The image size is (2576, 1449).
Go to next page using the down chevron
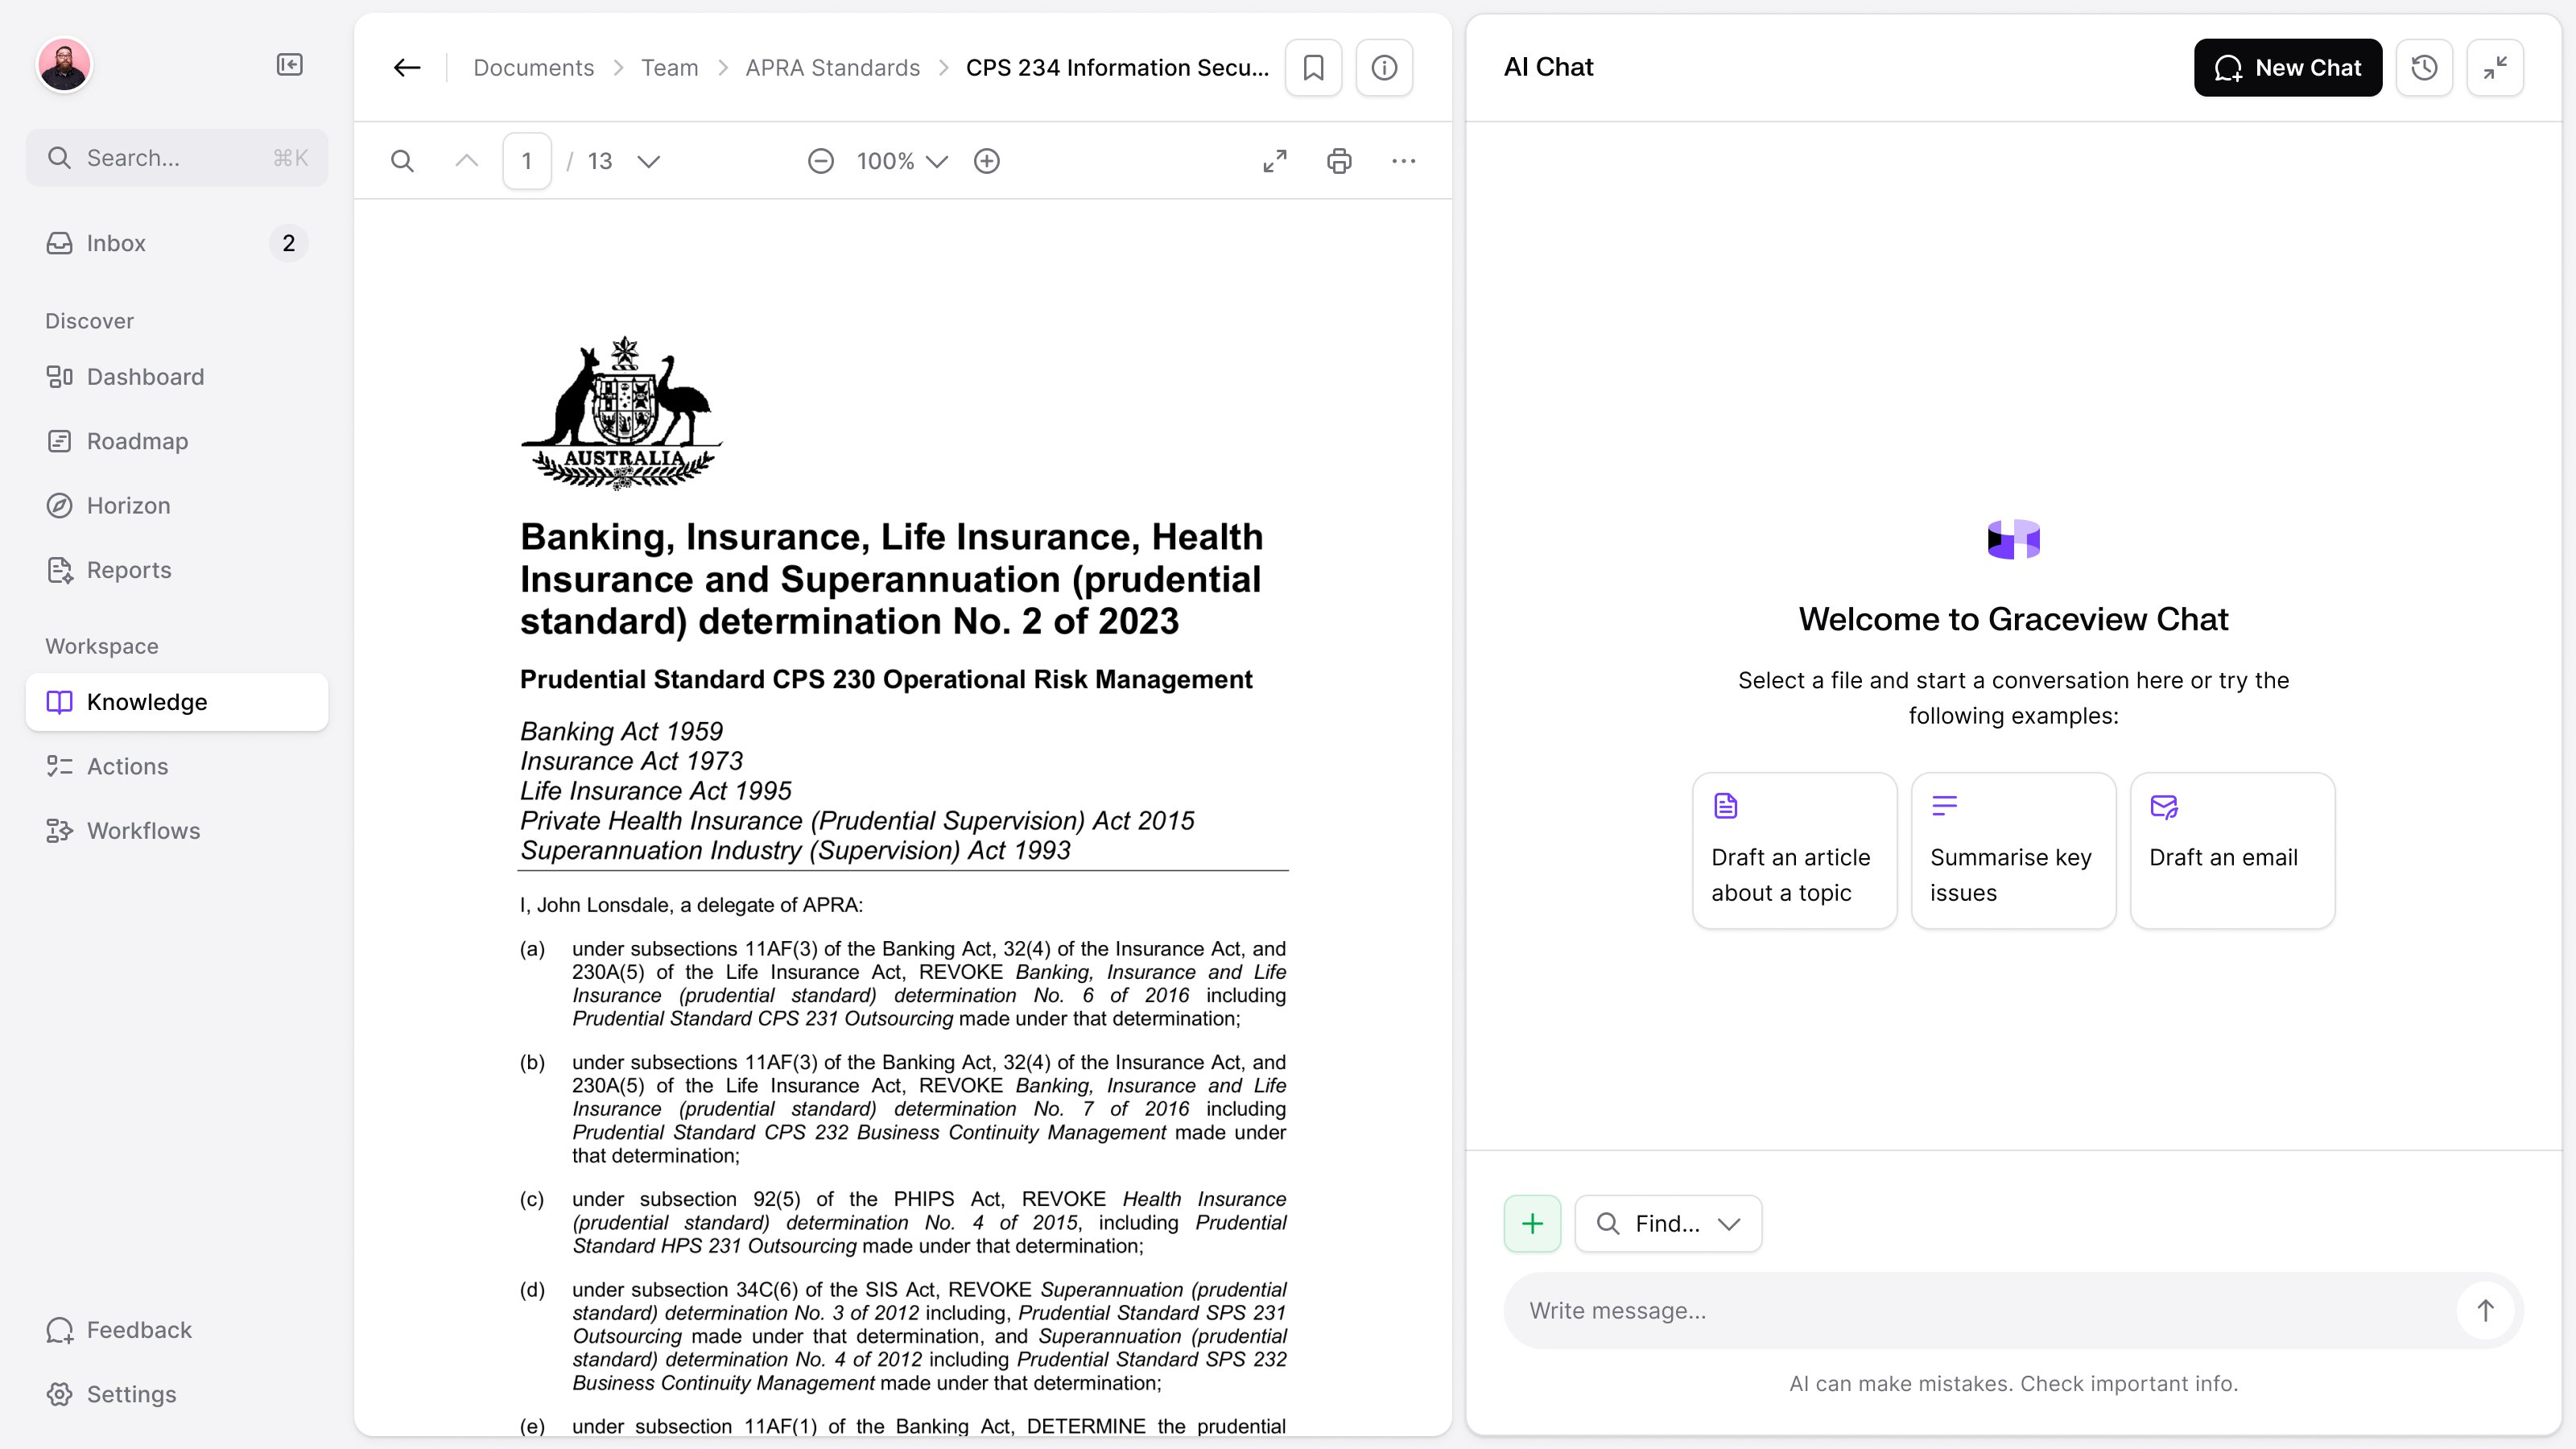coord(649,161)
